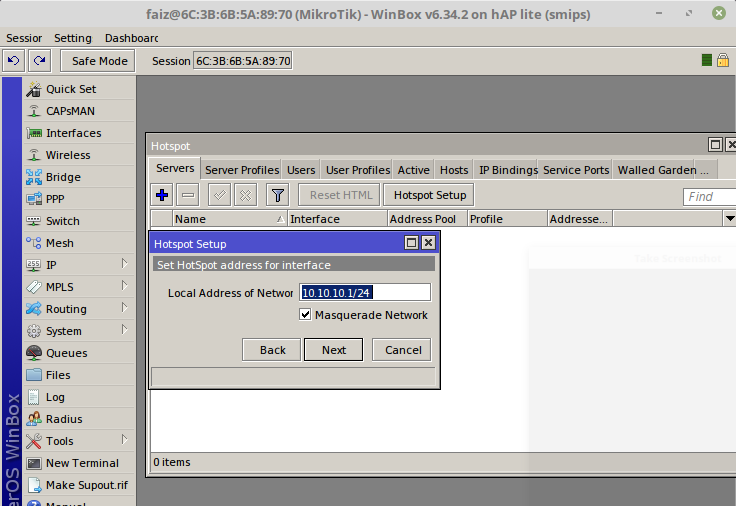Click Make Supout.rif in sidebar
The height and width of the screenshot is (506, 736).
tap(79, 485)
